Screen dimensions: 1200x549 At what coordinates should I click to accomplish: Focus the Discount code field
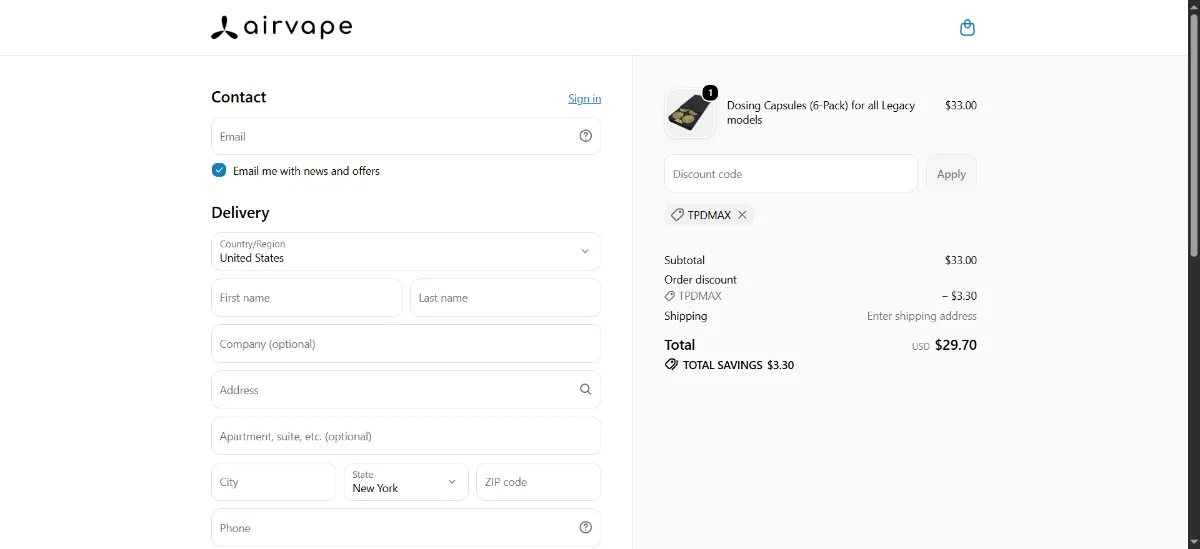pyautogui.click(x=791, y=174)
